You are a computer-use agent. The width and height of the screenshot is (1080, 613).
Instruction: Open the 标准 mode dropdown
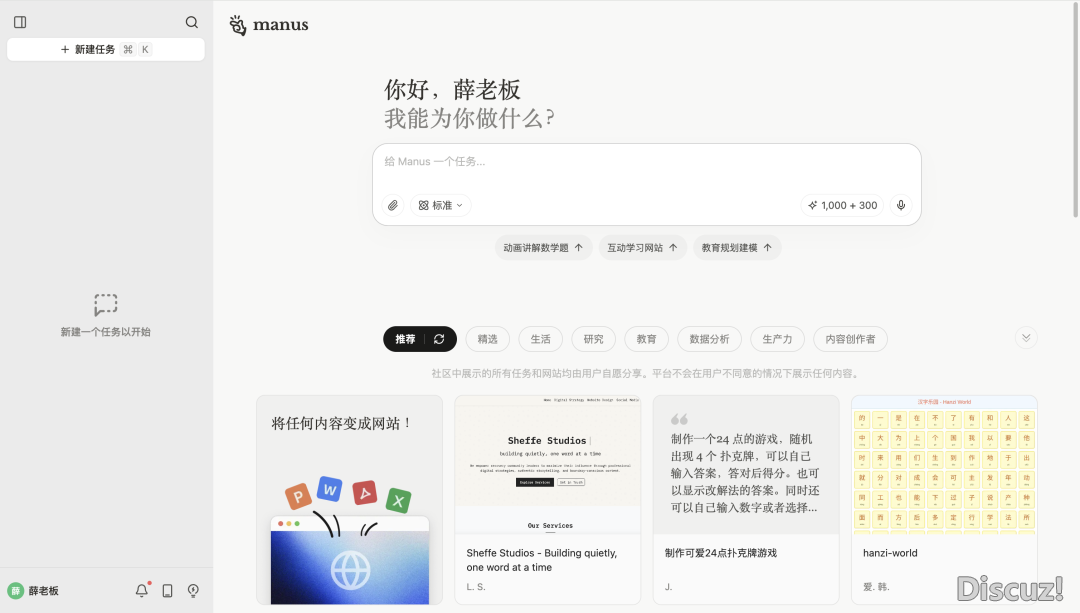point(441,205)
